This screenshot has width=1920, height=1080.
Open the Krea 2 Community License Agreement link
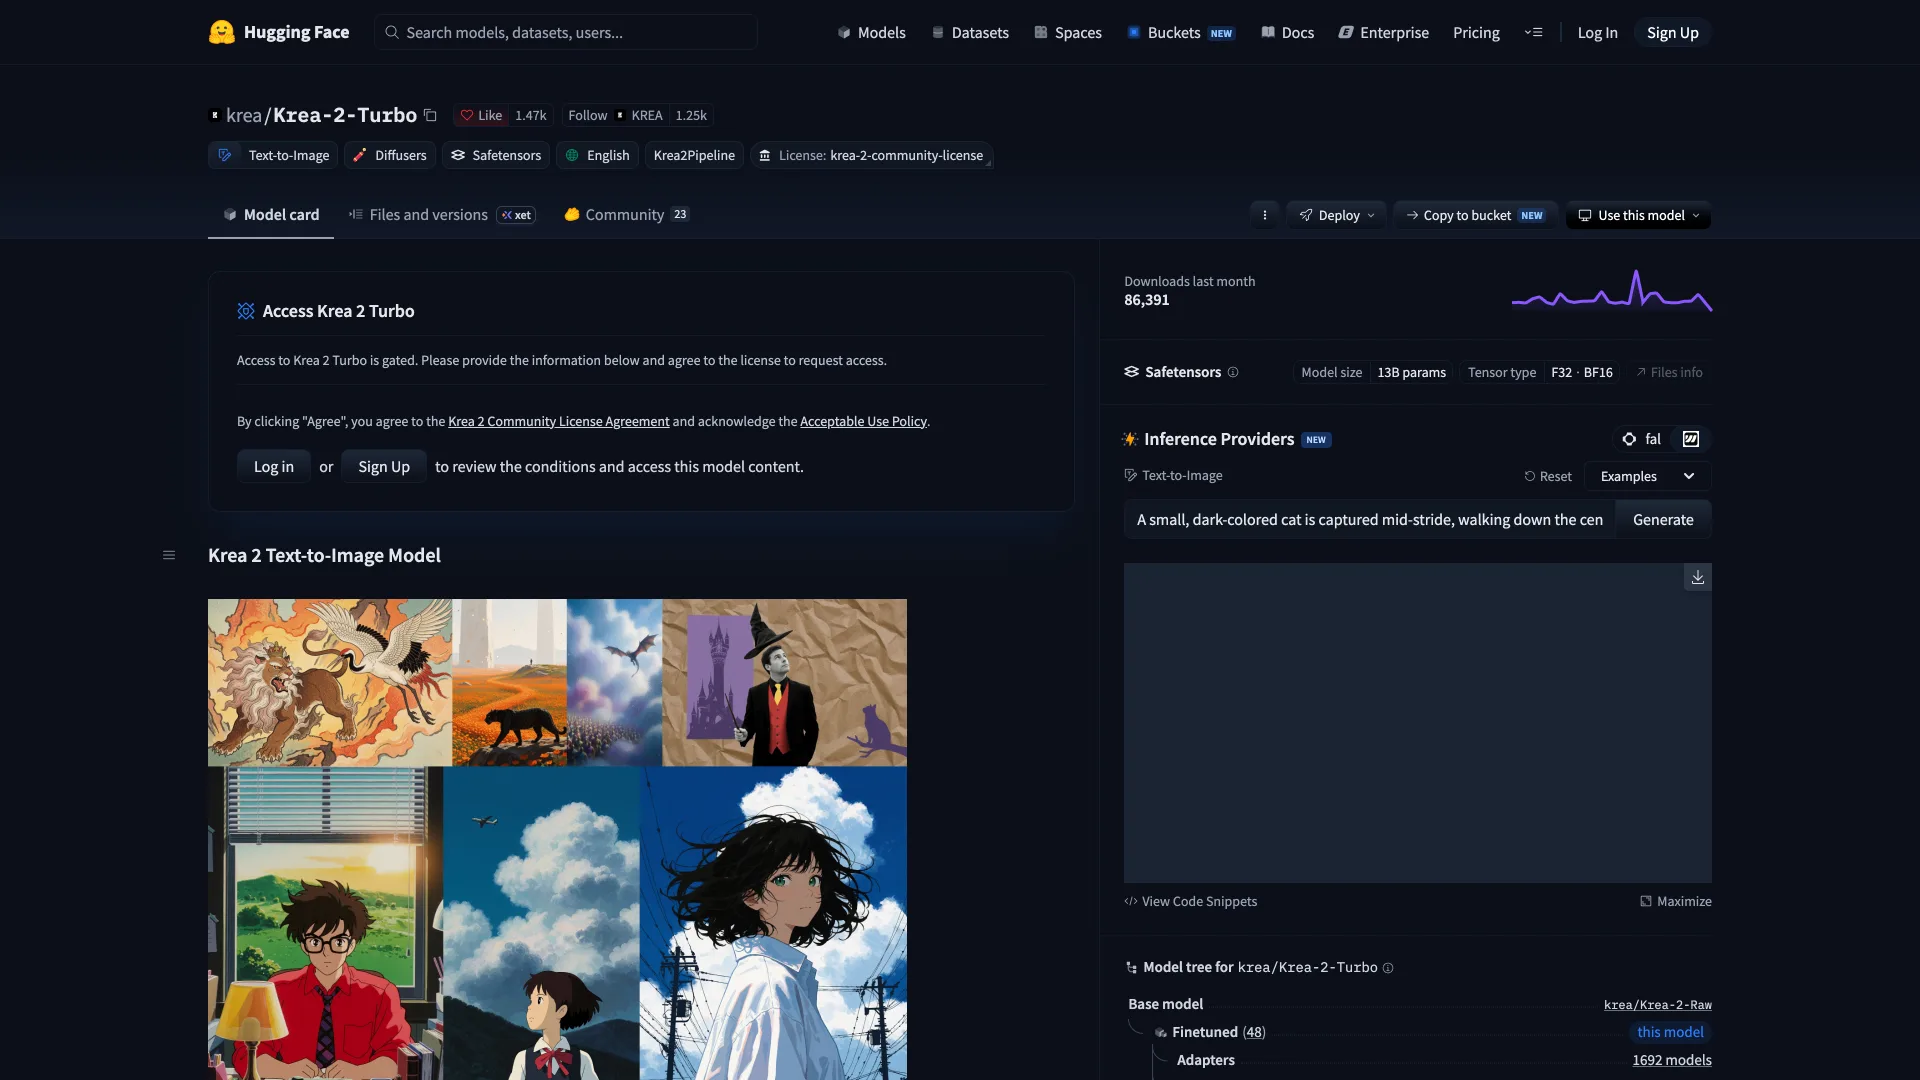click(x=559, y=421)
